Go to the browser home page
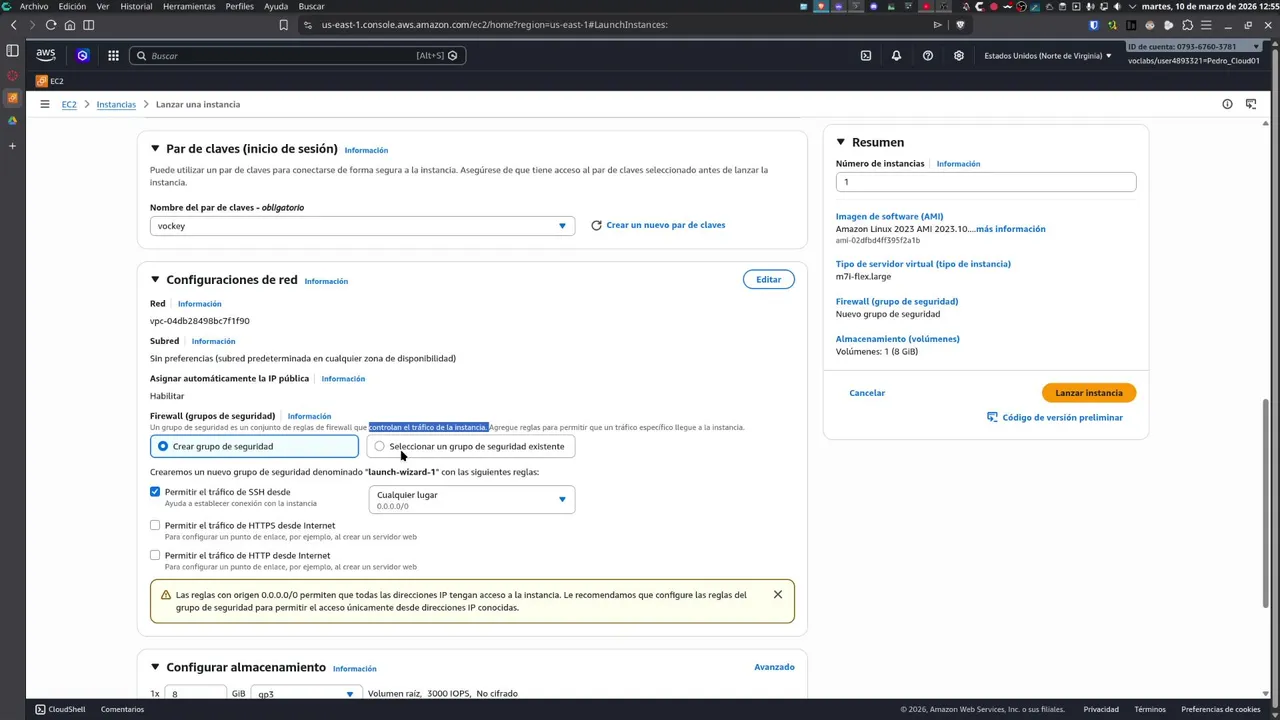1280x720 pixels. [69, 25]
